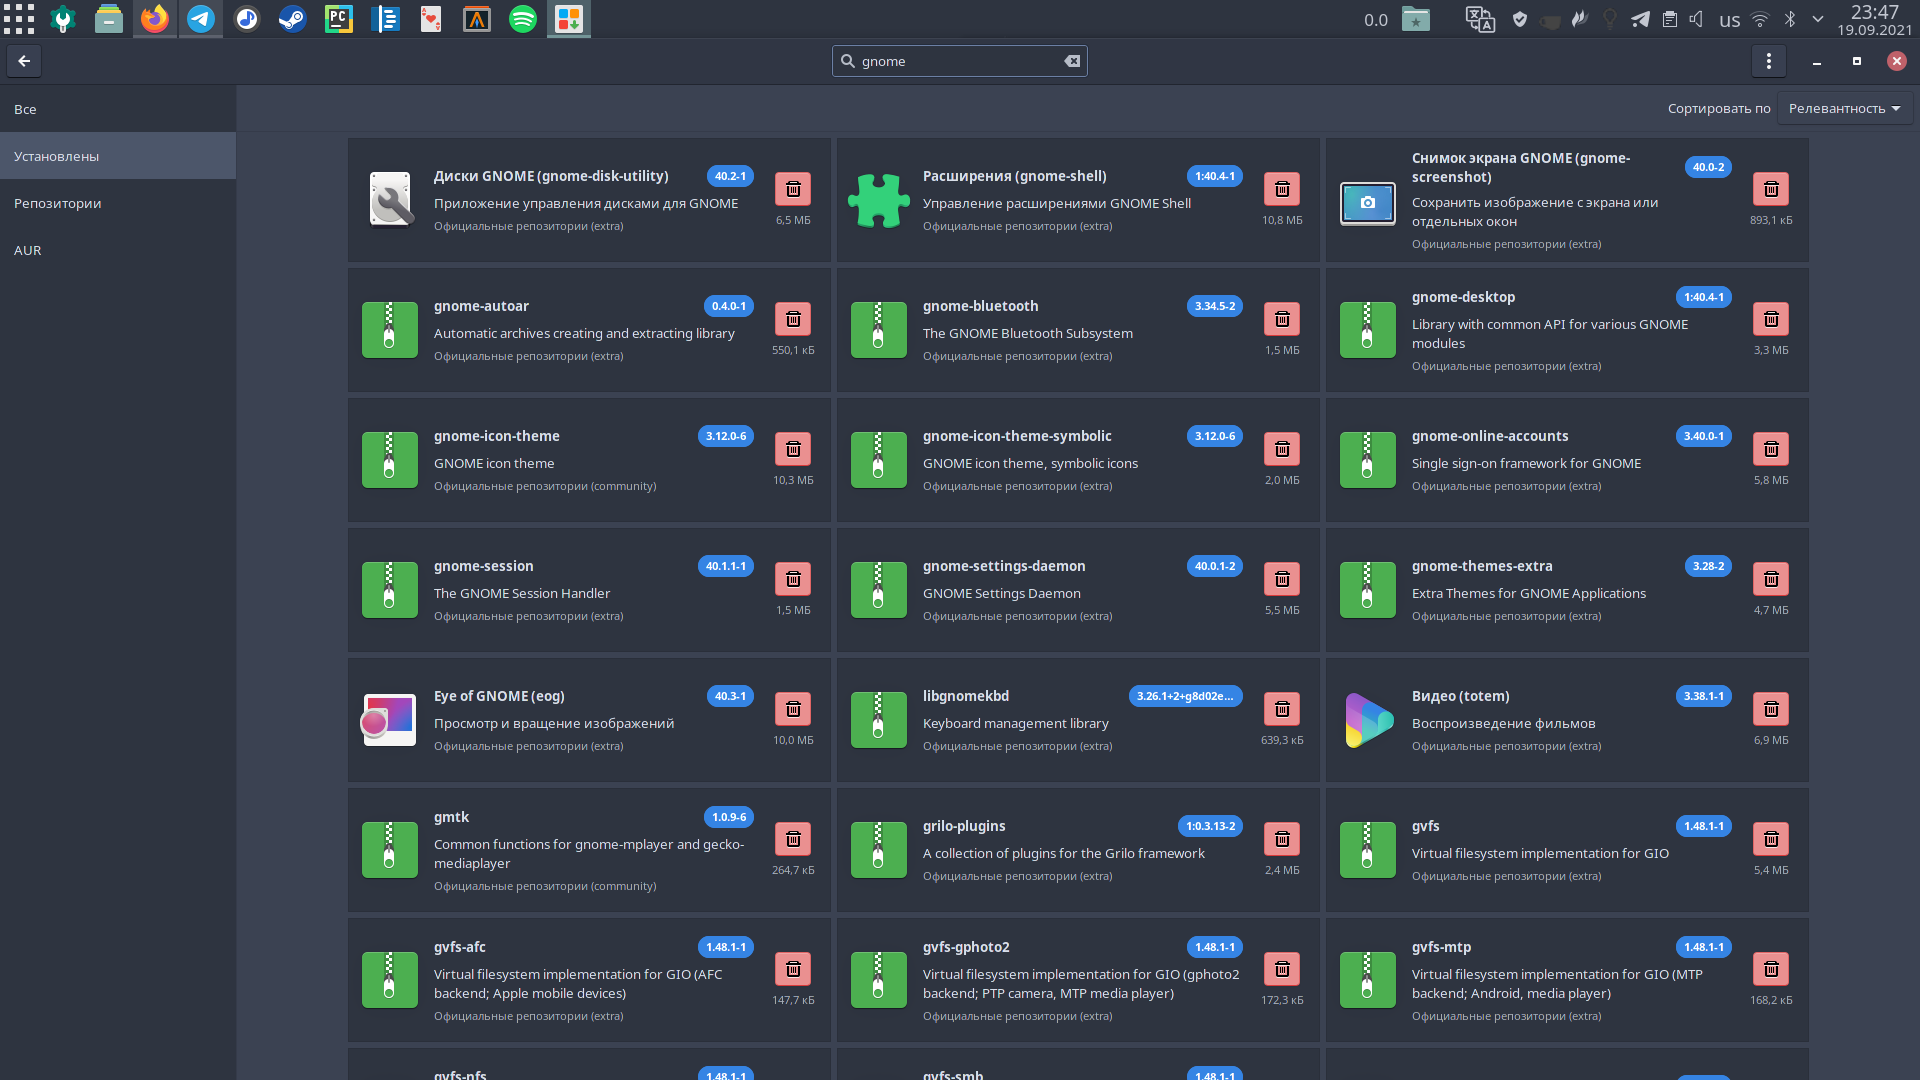1920x1080 pixels.
Task: Click the totem video player icon
Action: click(1368, 720)
